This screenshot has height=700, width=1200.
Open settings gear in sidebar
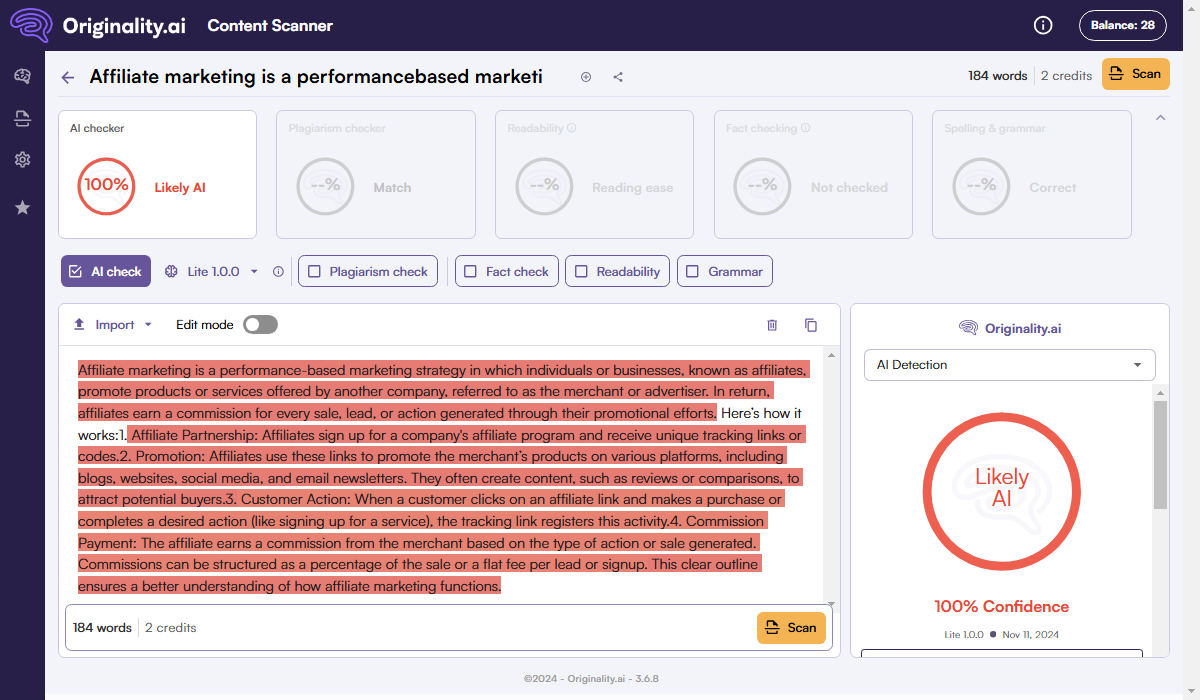click(22, 160)
